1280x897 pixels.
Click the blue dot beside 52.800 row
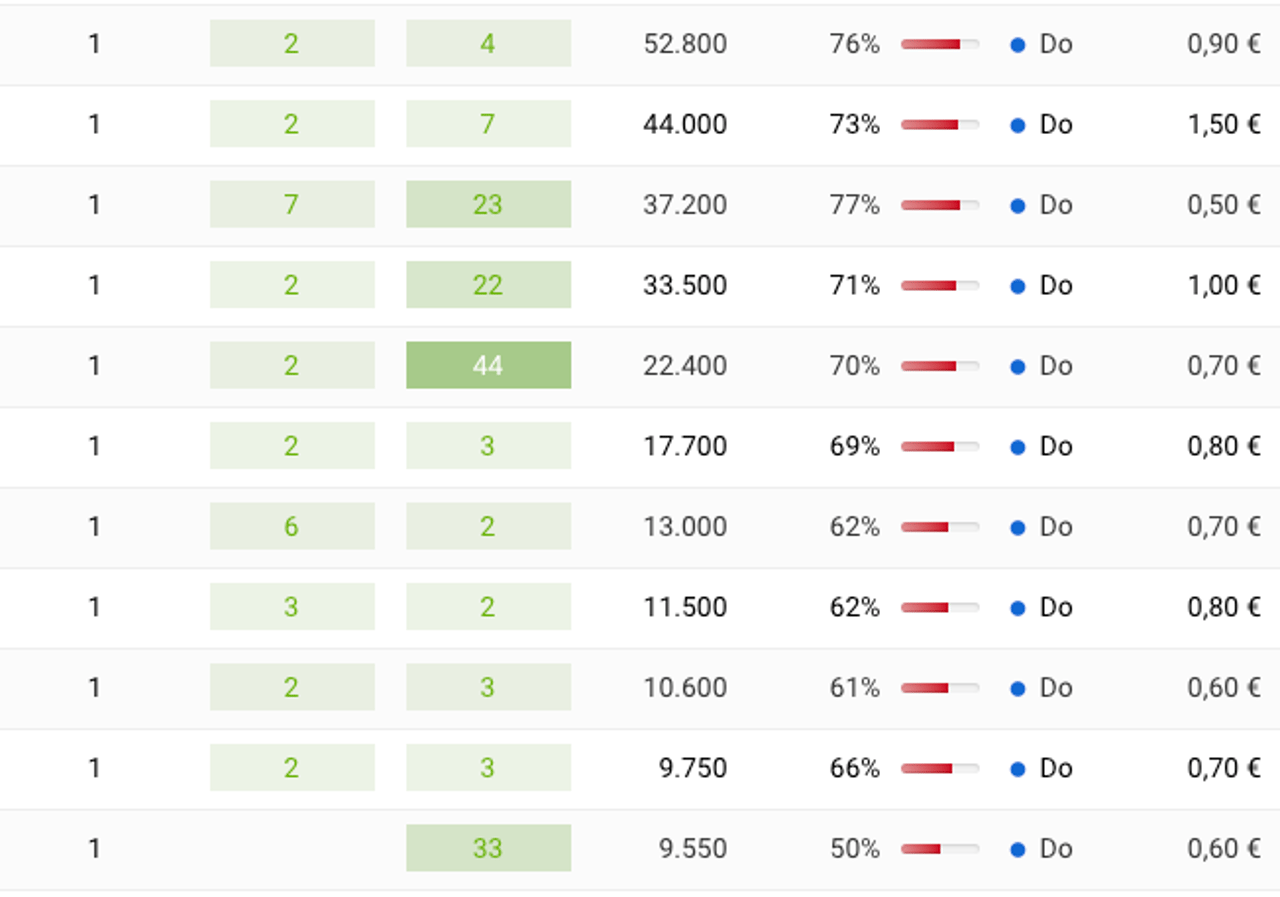point(1017,44)
